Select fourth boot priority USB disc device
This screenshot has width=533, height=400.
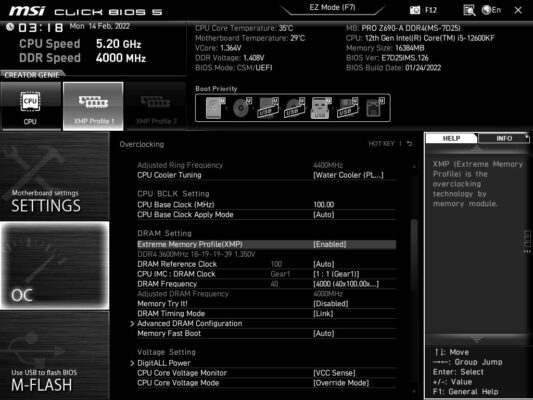pyautogui.click(x=295, y=108)
